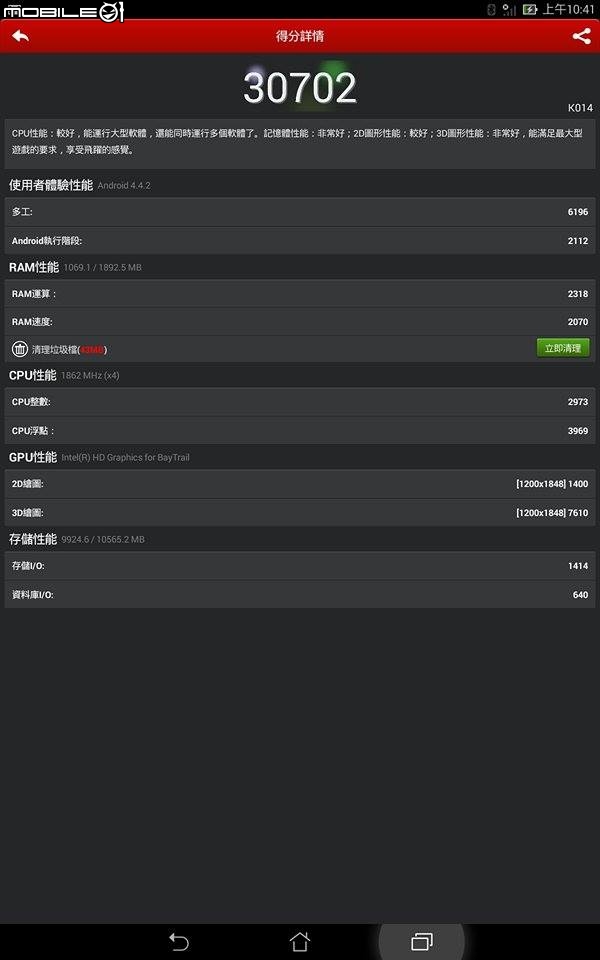Open the share icon in header
Viewport: 600px width, 960px height.
(x=581, y=36)
